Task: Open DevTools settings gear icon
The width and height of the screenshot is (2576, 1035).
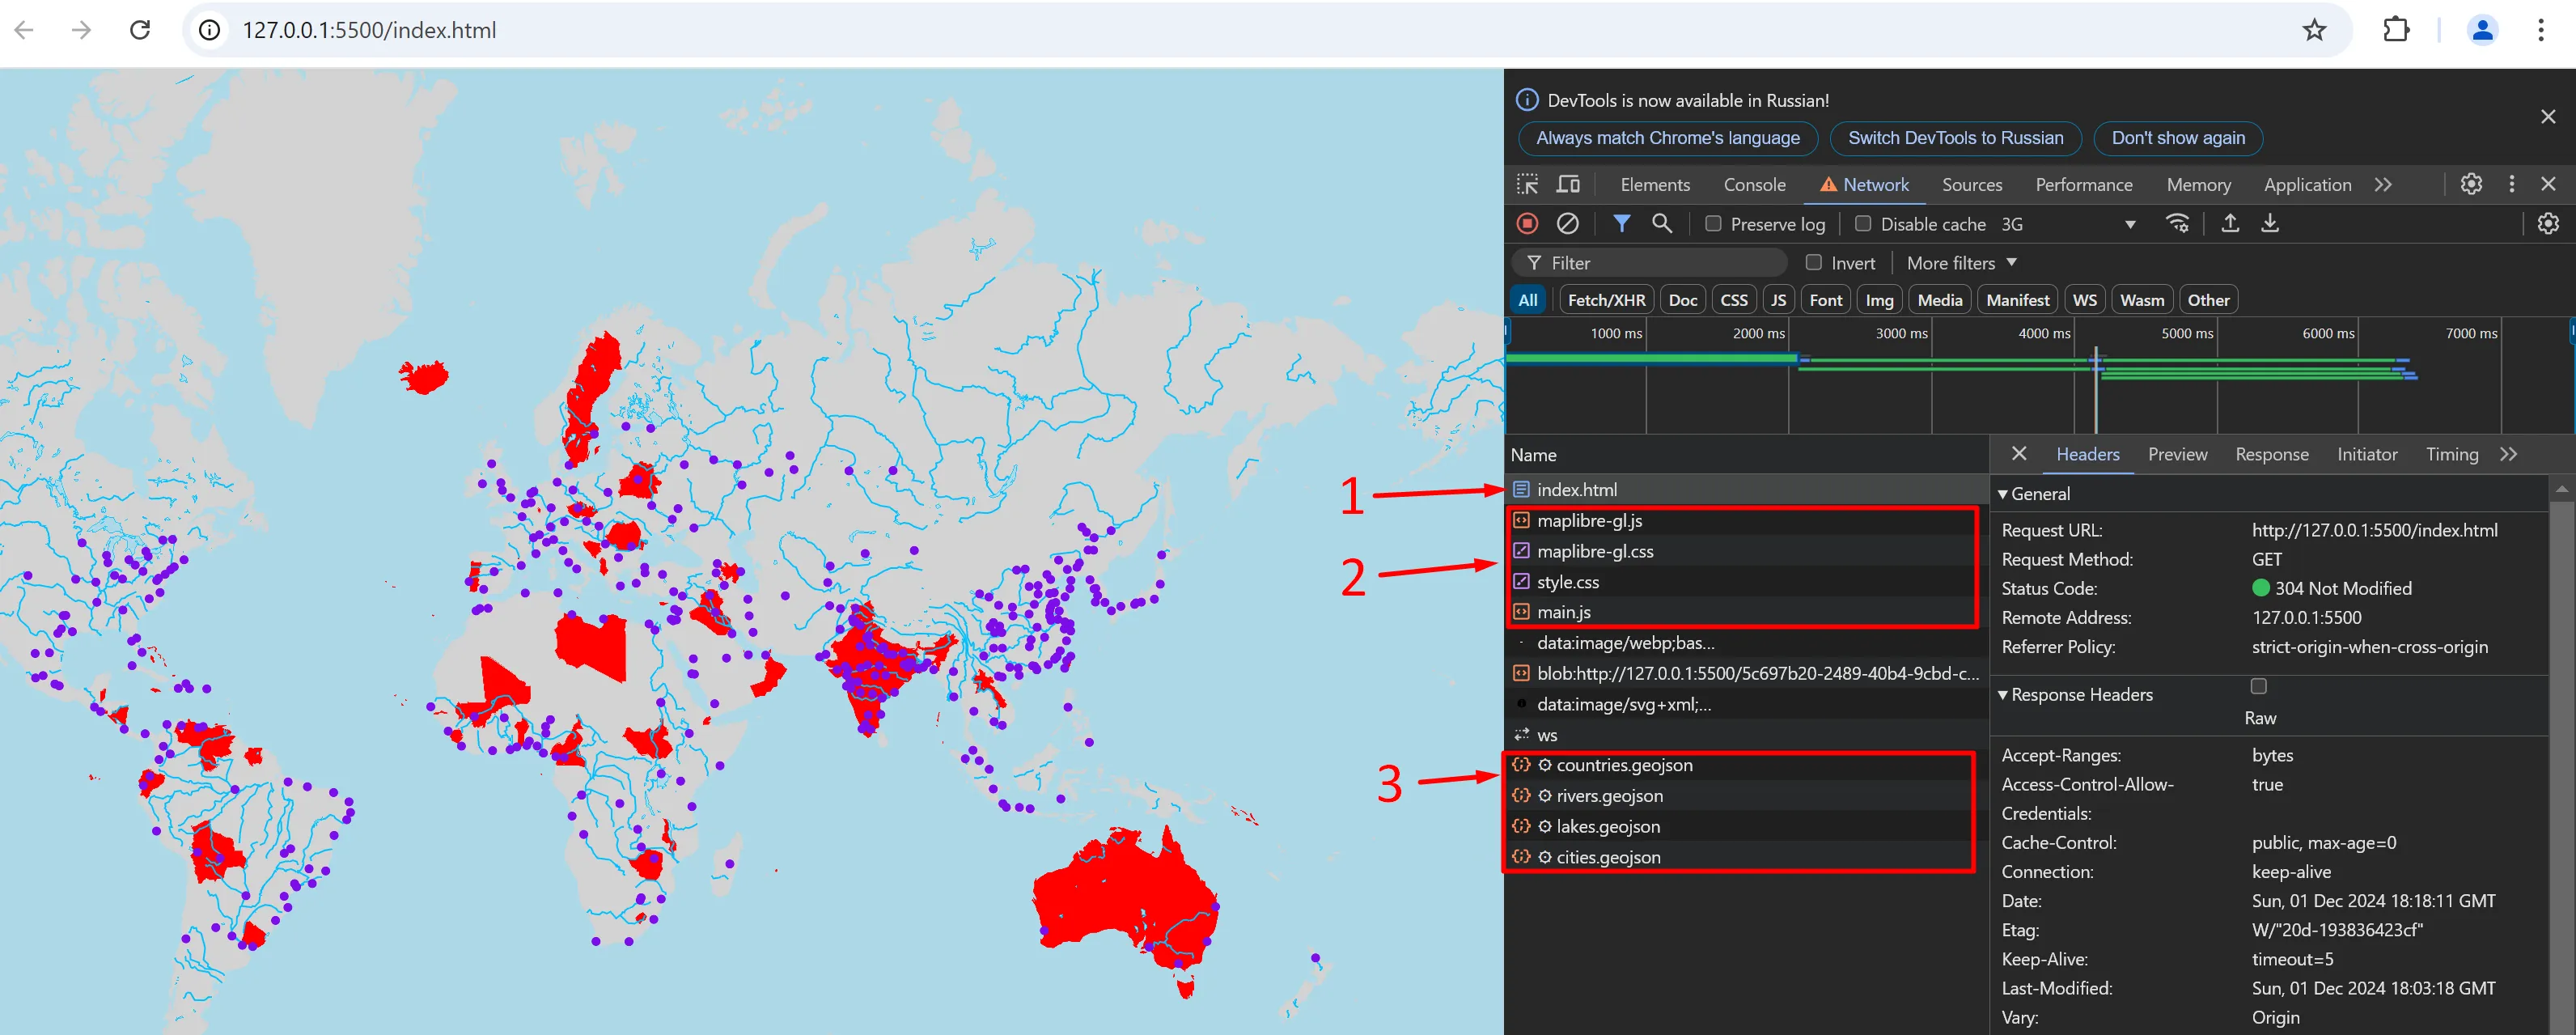Action: tap(2471, 184)
